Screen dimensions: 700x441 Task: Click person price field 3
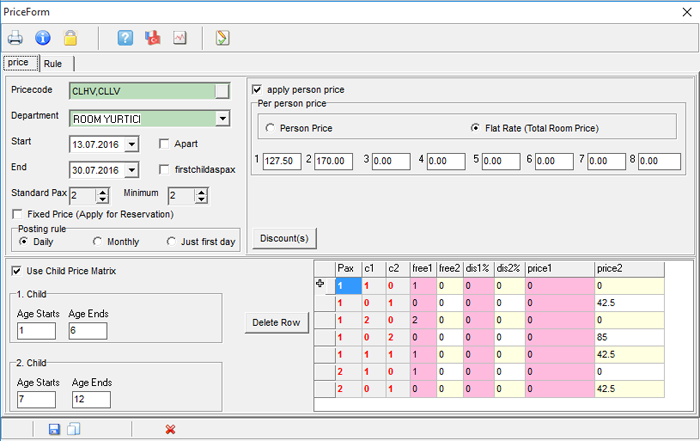391,161
